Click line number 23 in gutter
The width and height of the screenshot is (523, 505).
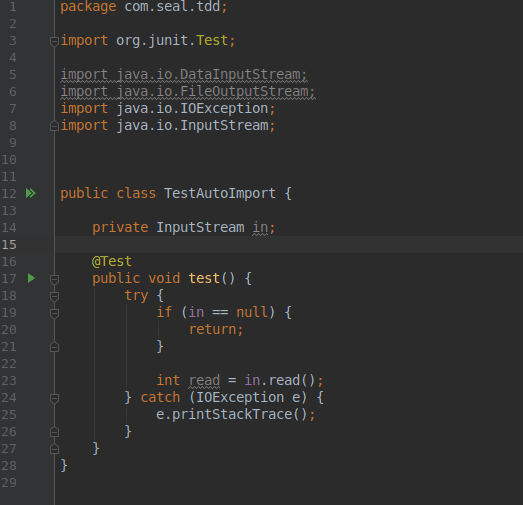(x=9, y=381)
